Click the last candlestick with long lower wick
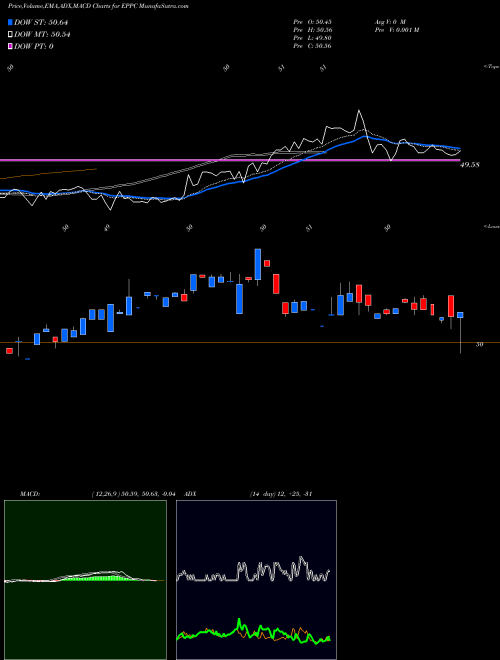Screen dimensions: 500x660 460,331
